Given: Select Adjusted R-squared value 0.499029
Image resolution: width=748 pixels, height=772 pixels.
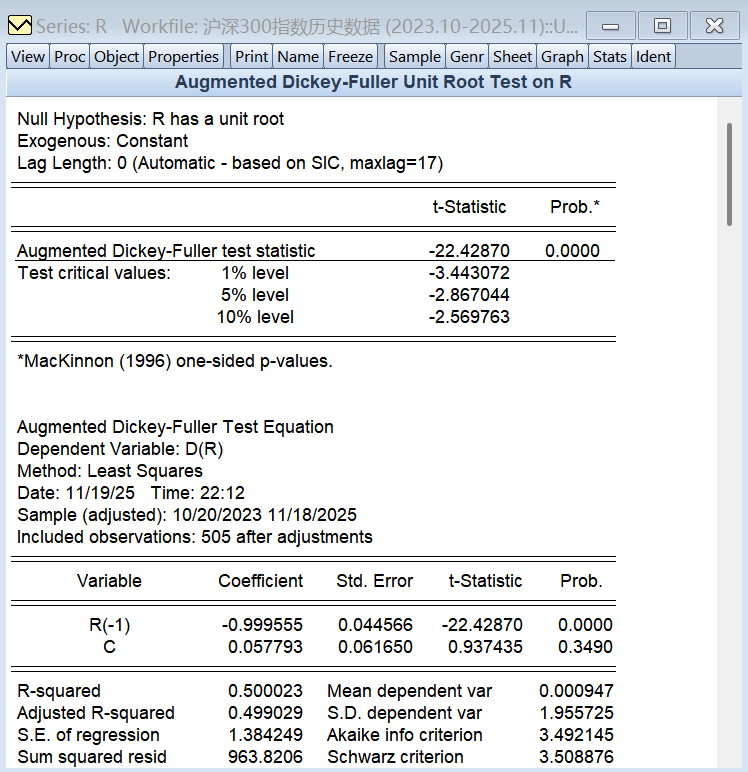Looking at the screenshot, I should 265,713.
